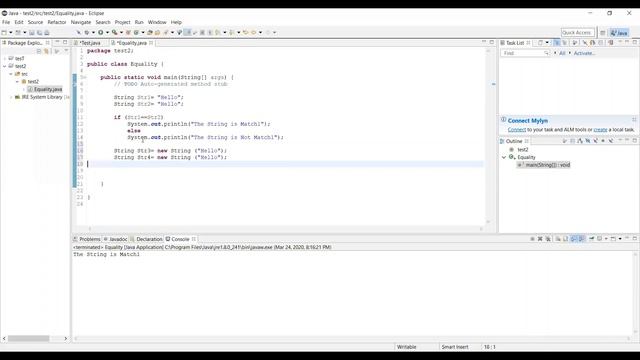Toggle Sort in Outline toolbar
Image resolution: width=640 pixels, height=360 pixels.
tap(580, 141)
